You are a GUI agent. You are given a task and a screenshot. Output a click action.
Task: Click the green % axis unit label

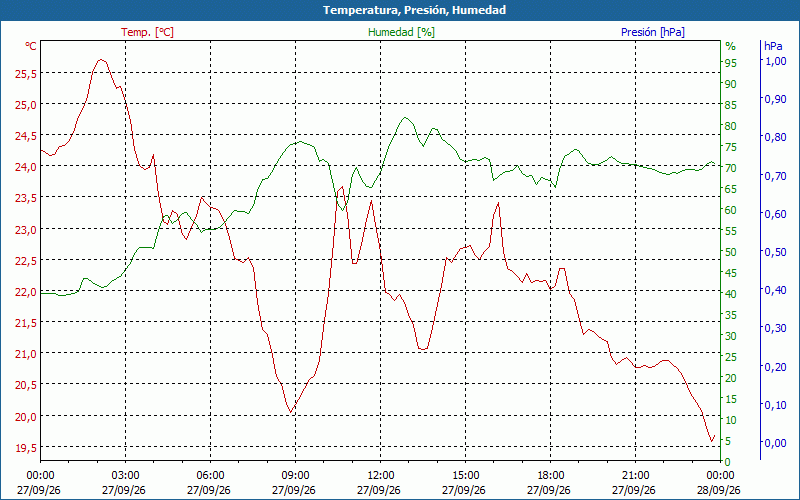tap(731, 46)
